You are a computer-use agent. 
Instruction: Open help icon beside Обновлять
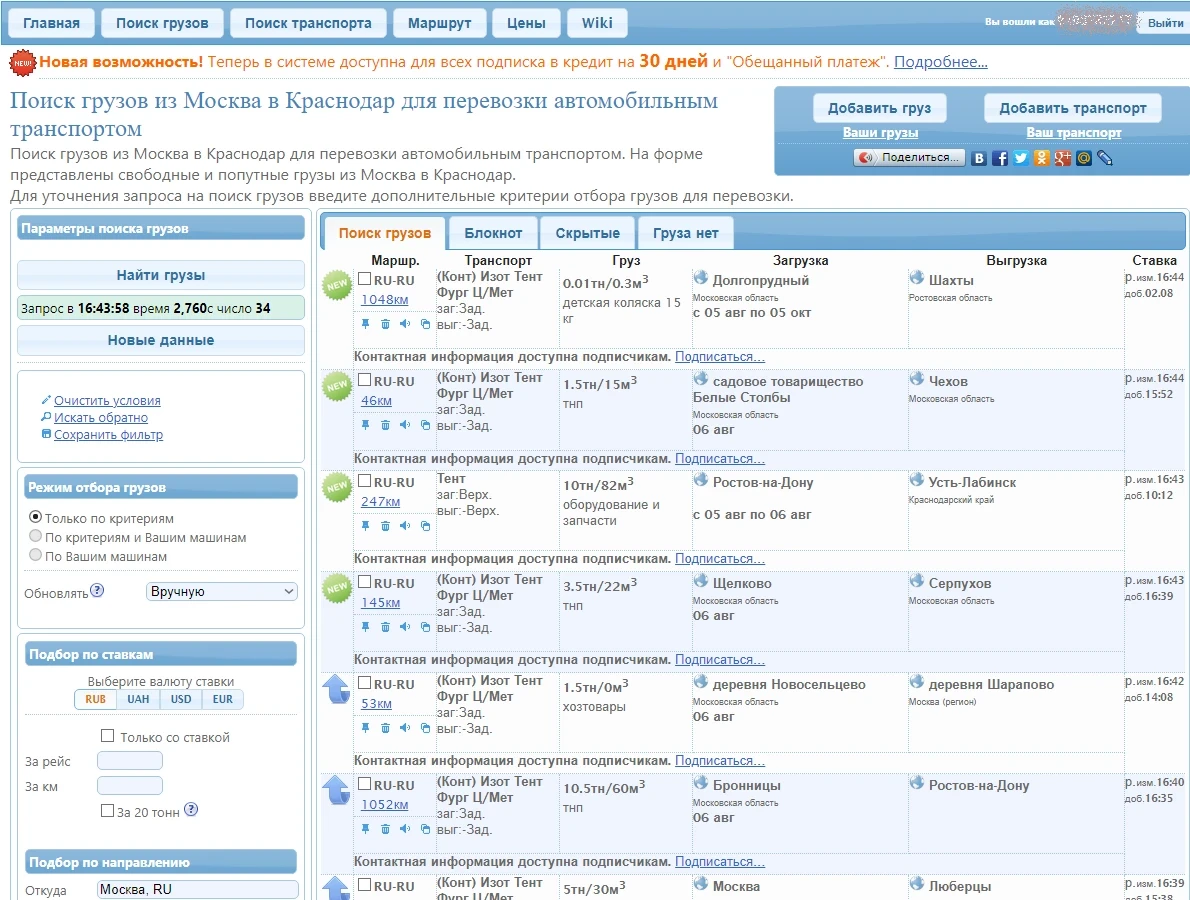click(x=97, y=590)
